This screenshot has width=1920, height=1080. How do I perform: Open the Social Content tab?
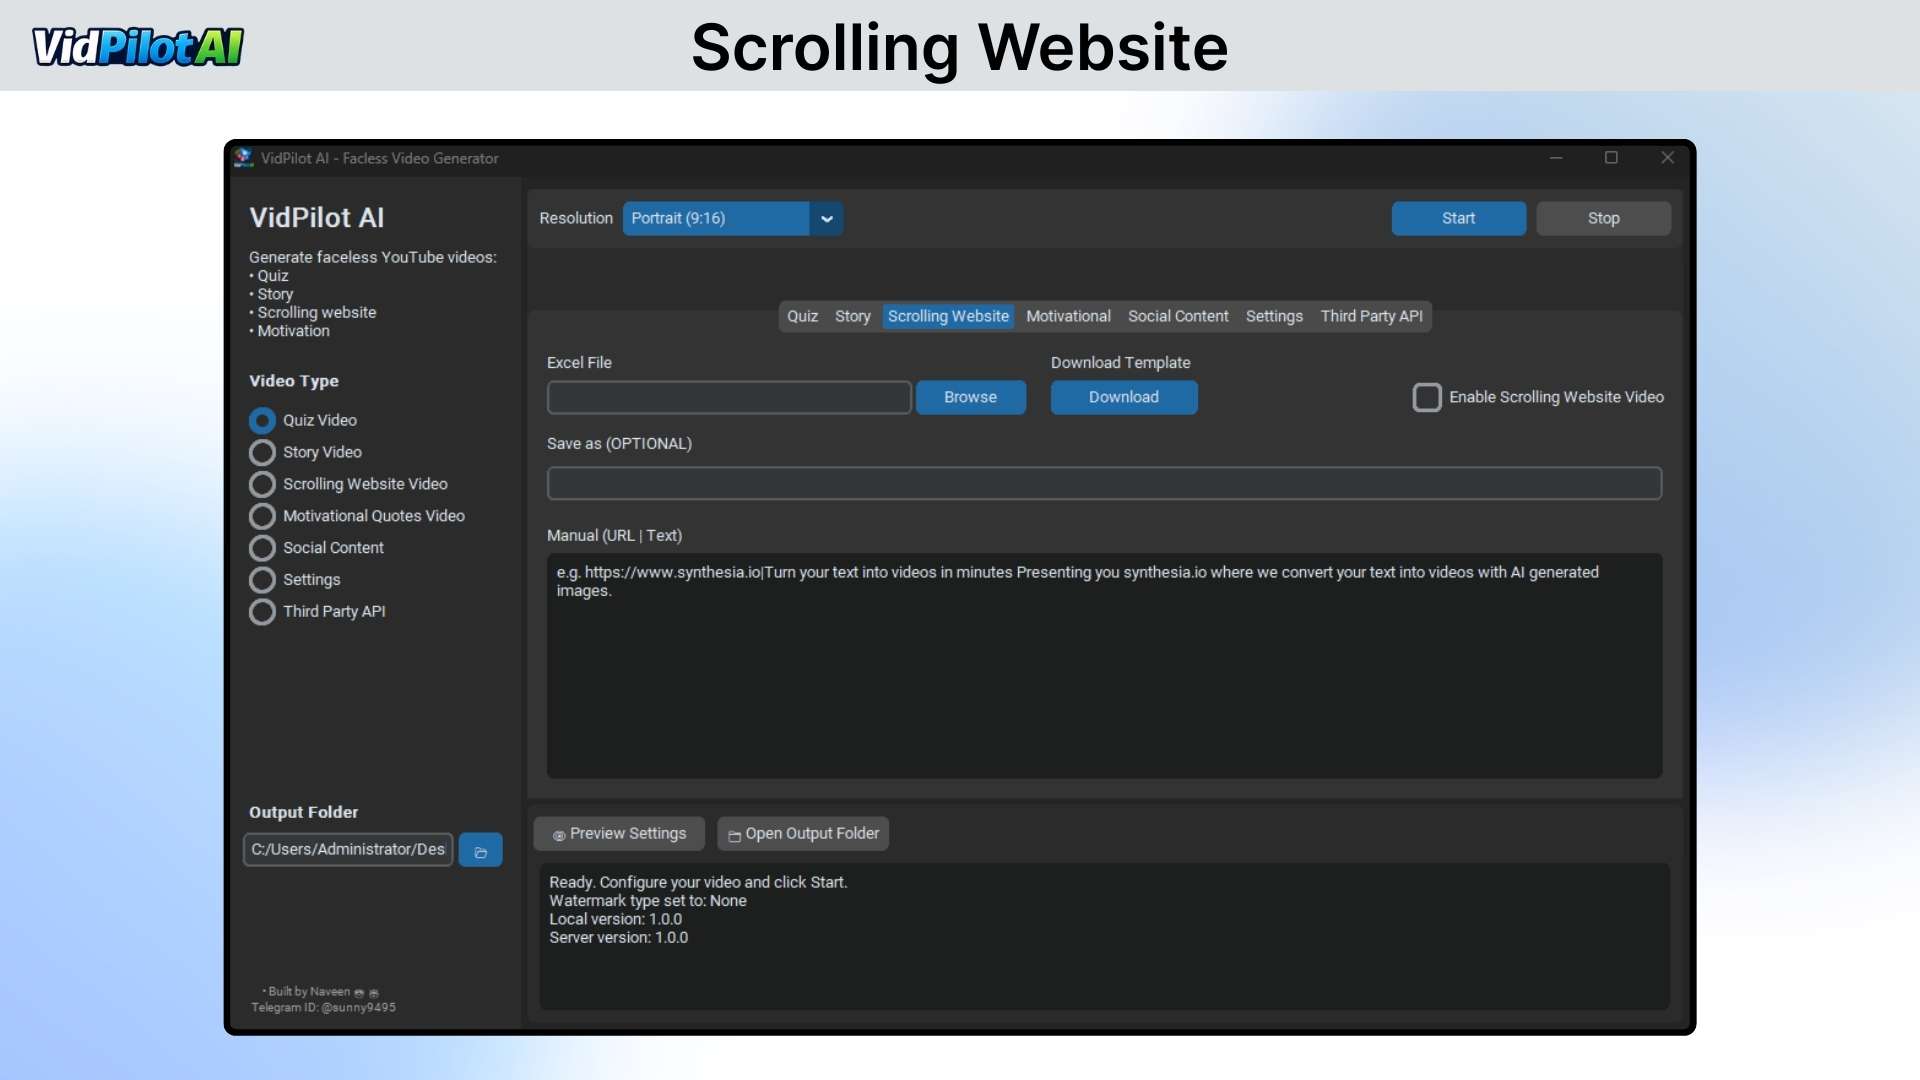click(x=1178, y=316)
